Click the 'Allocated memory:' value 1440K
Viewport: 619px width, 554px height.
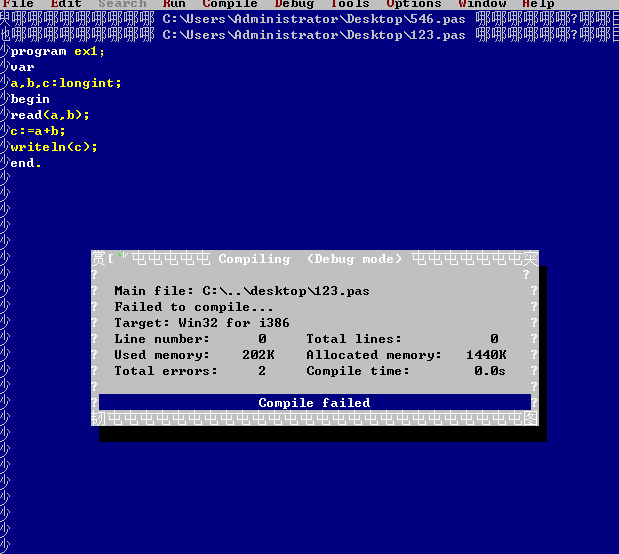486,355
